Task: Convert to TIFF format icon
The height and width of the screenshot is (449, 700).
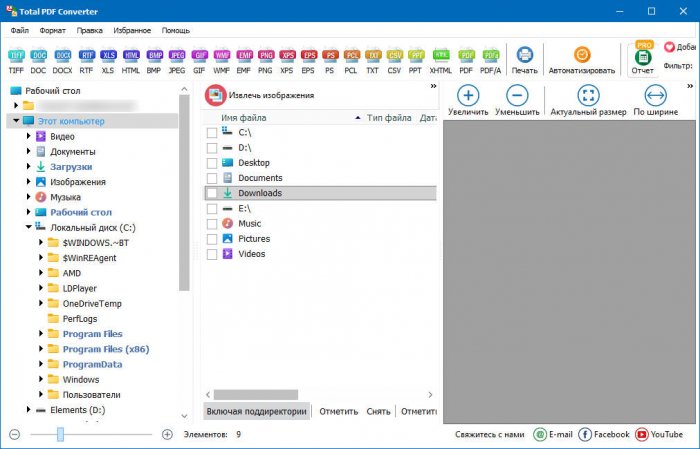Action: [16, 56]
